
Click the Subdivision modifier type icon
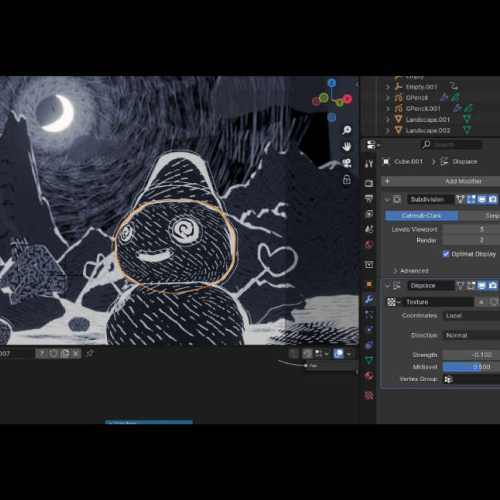[397, 199]
